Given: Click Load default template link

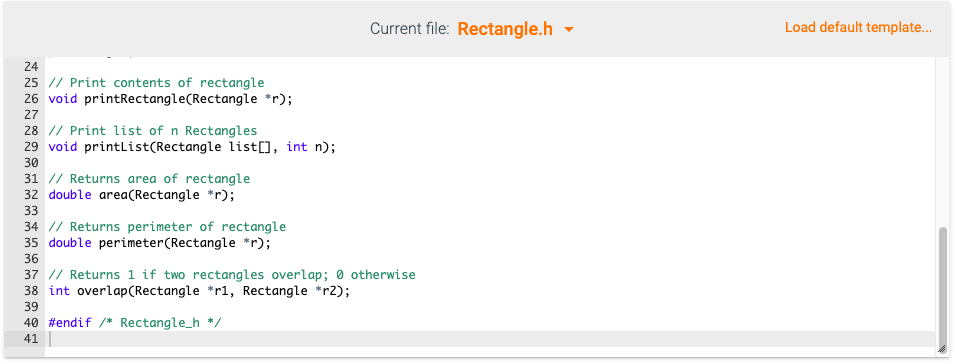Looking at the screenshot, I should point(858,28).
